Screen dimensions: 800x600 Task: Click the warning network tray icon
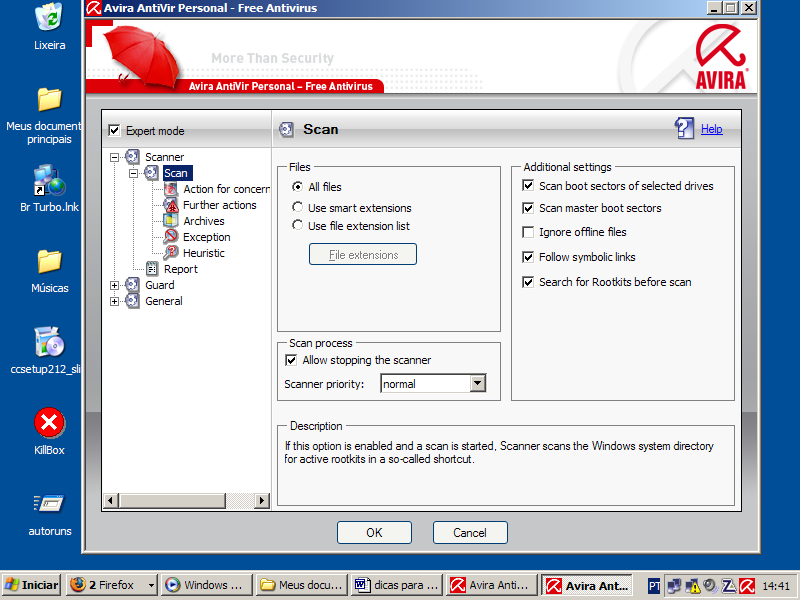point(692,585)
